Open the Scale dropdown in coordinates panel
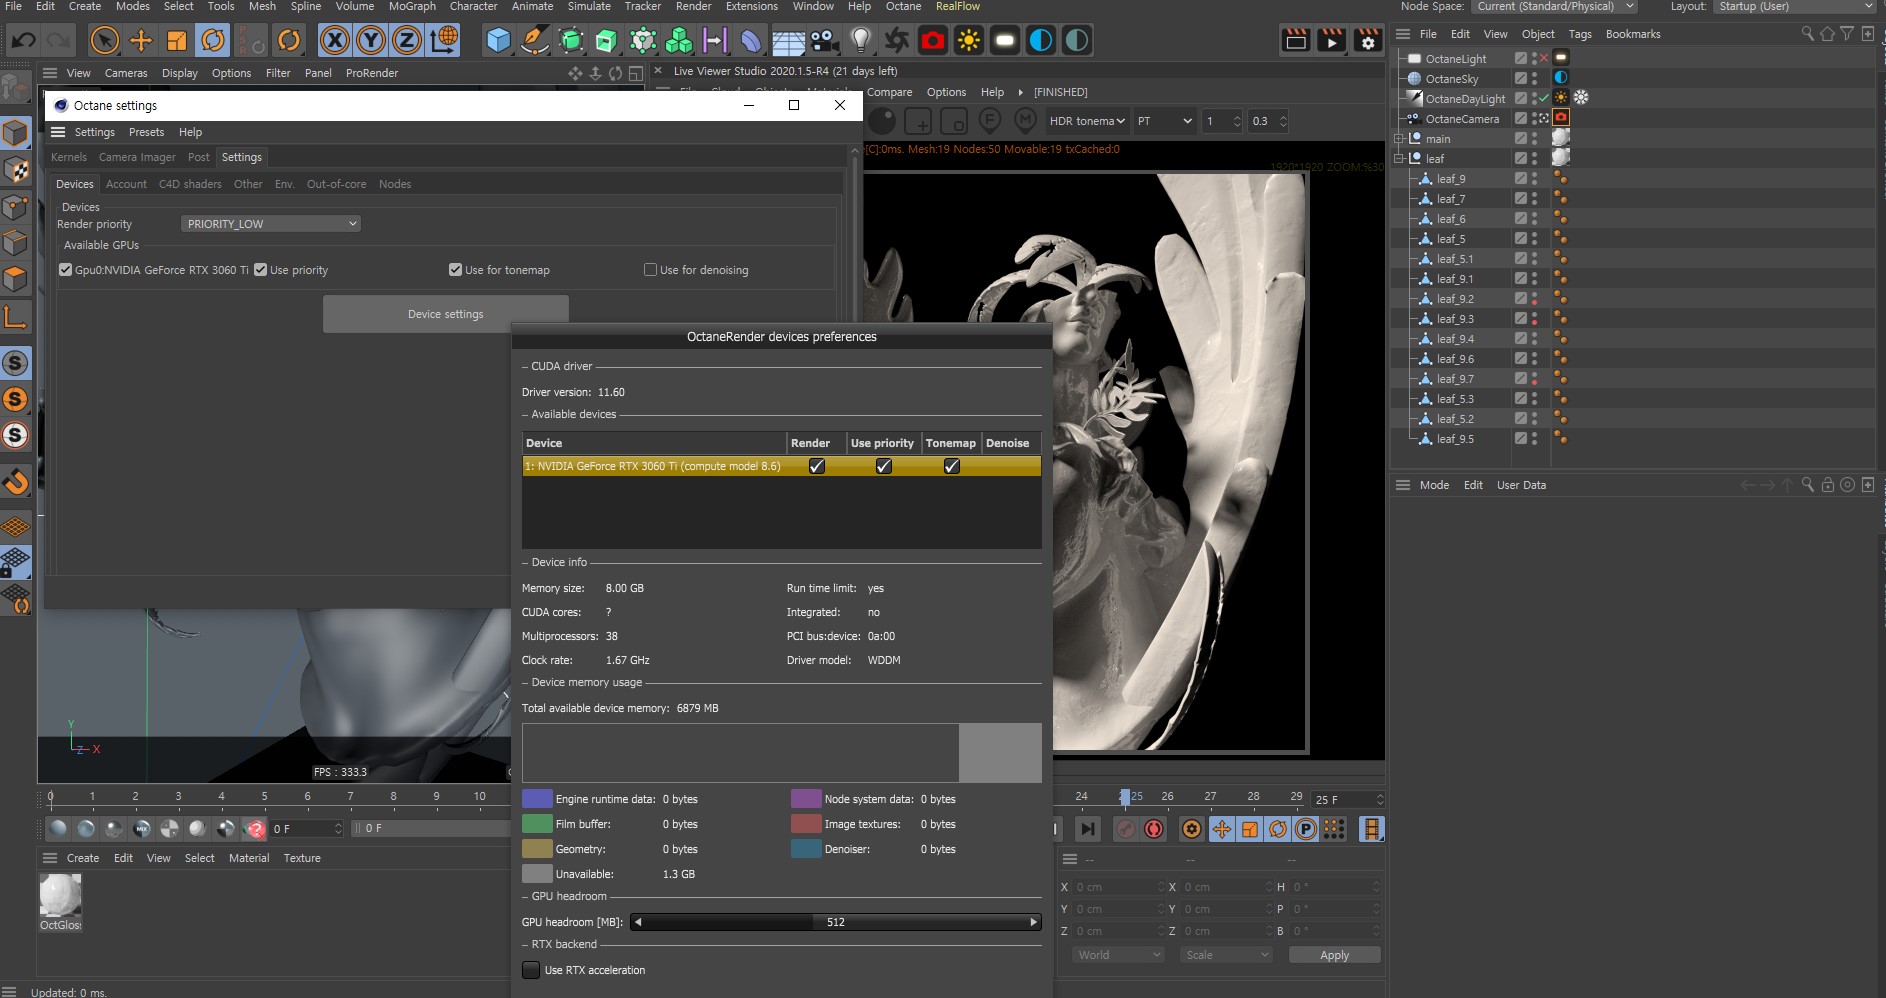This screenshot has height=998, width=1886. (1226, 955)
